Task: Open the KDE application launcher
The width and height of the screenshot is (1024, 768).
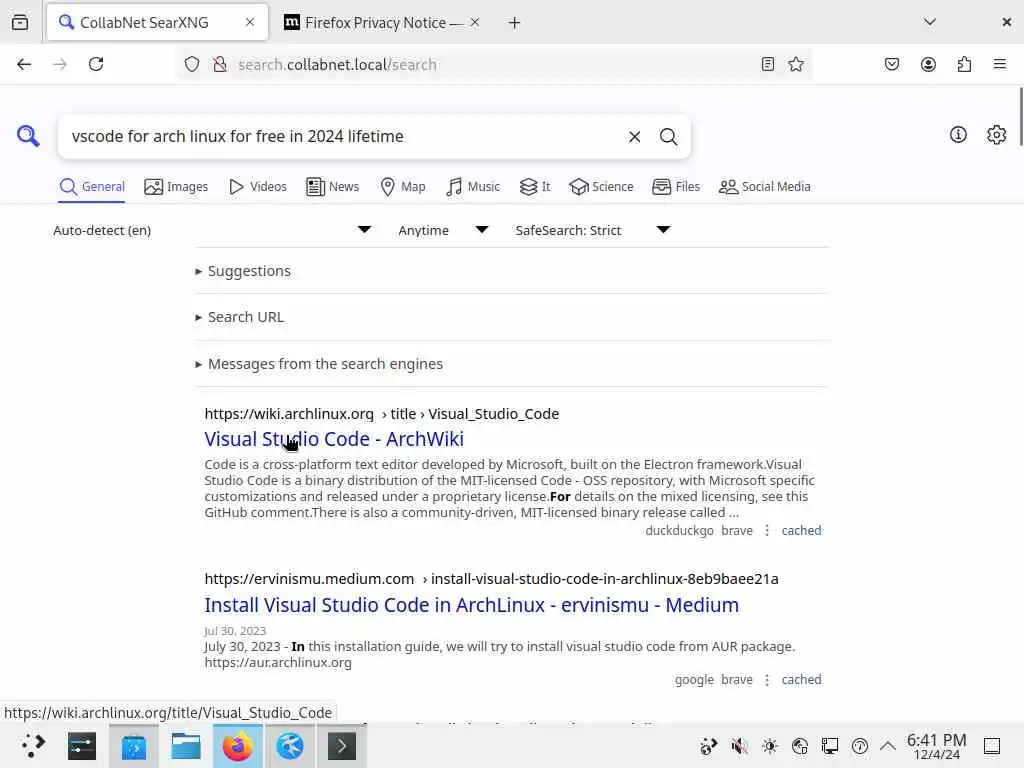Action: tap(33, 746)
